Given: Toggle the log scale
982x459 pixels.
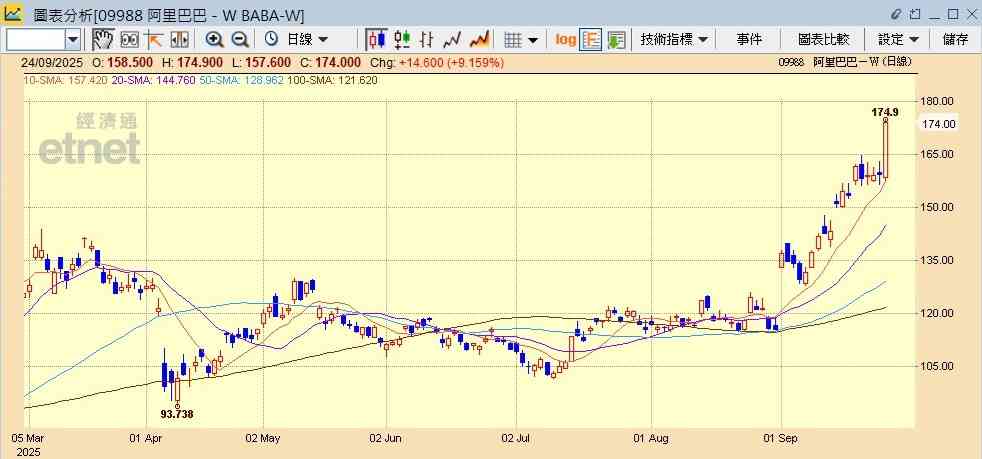Looking at the screenshot, I should coord(566,39).
